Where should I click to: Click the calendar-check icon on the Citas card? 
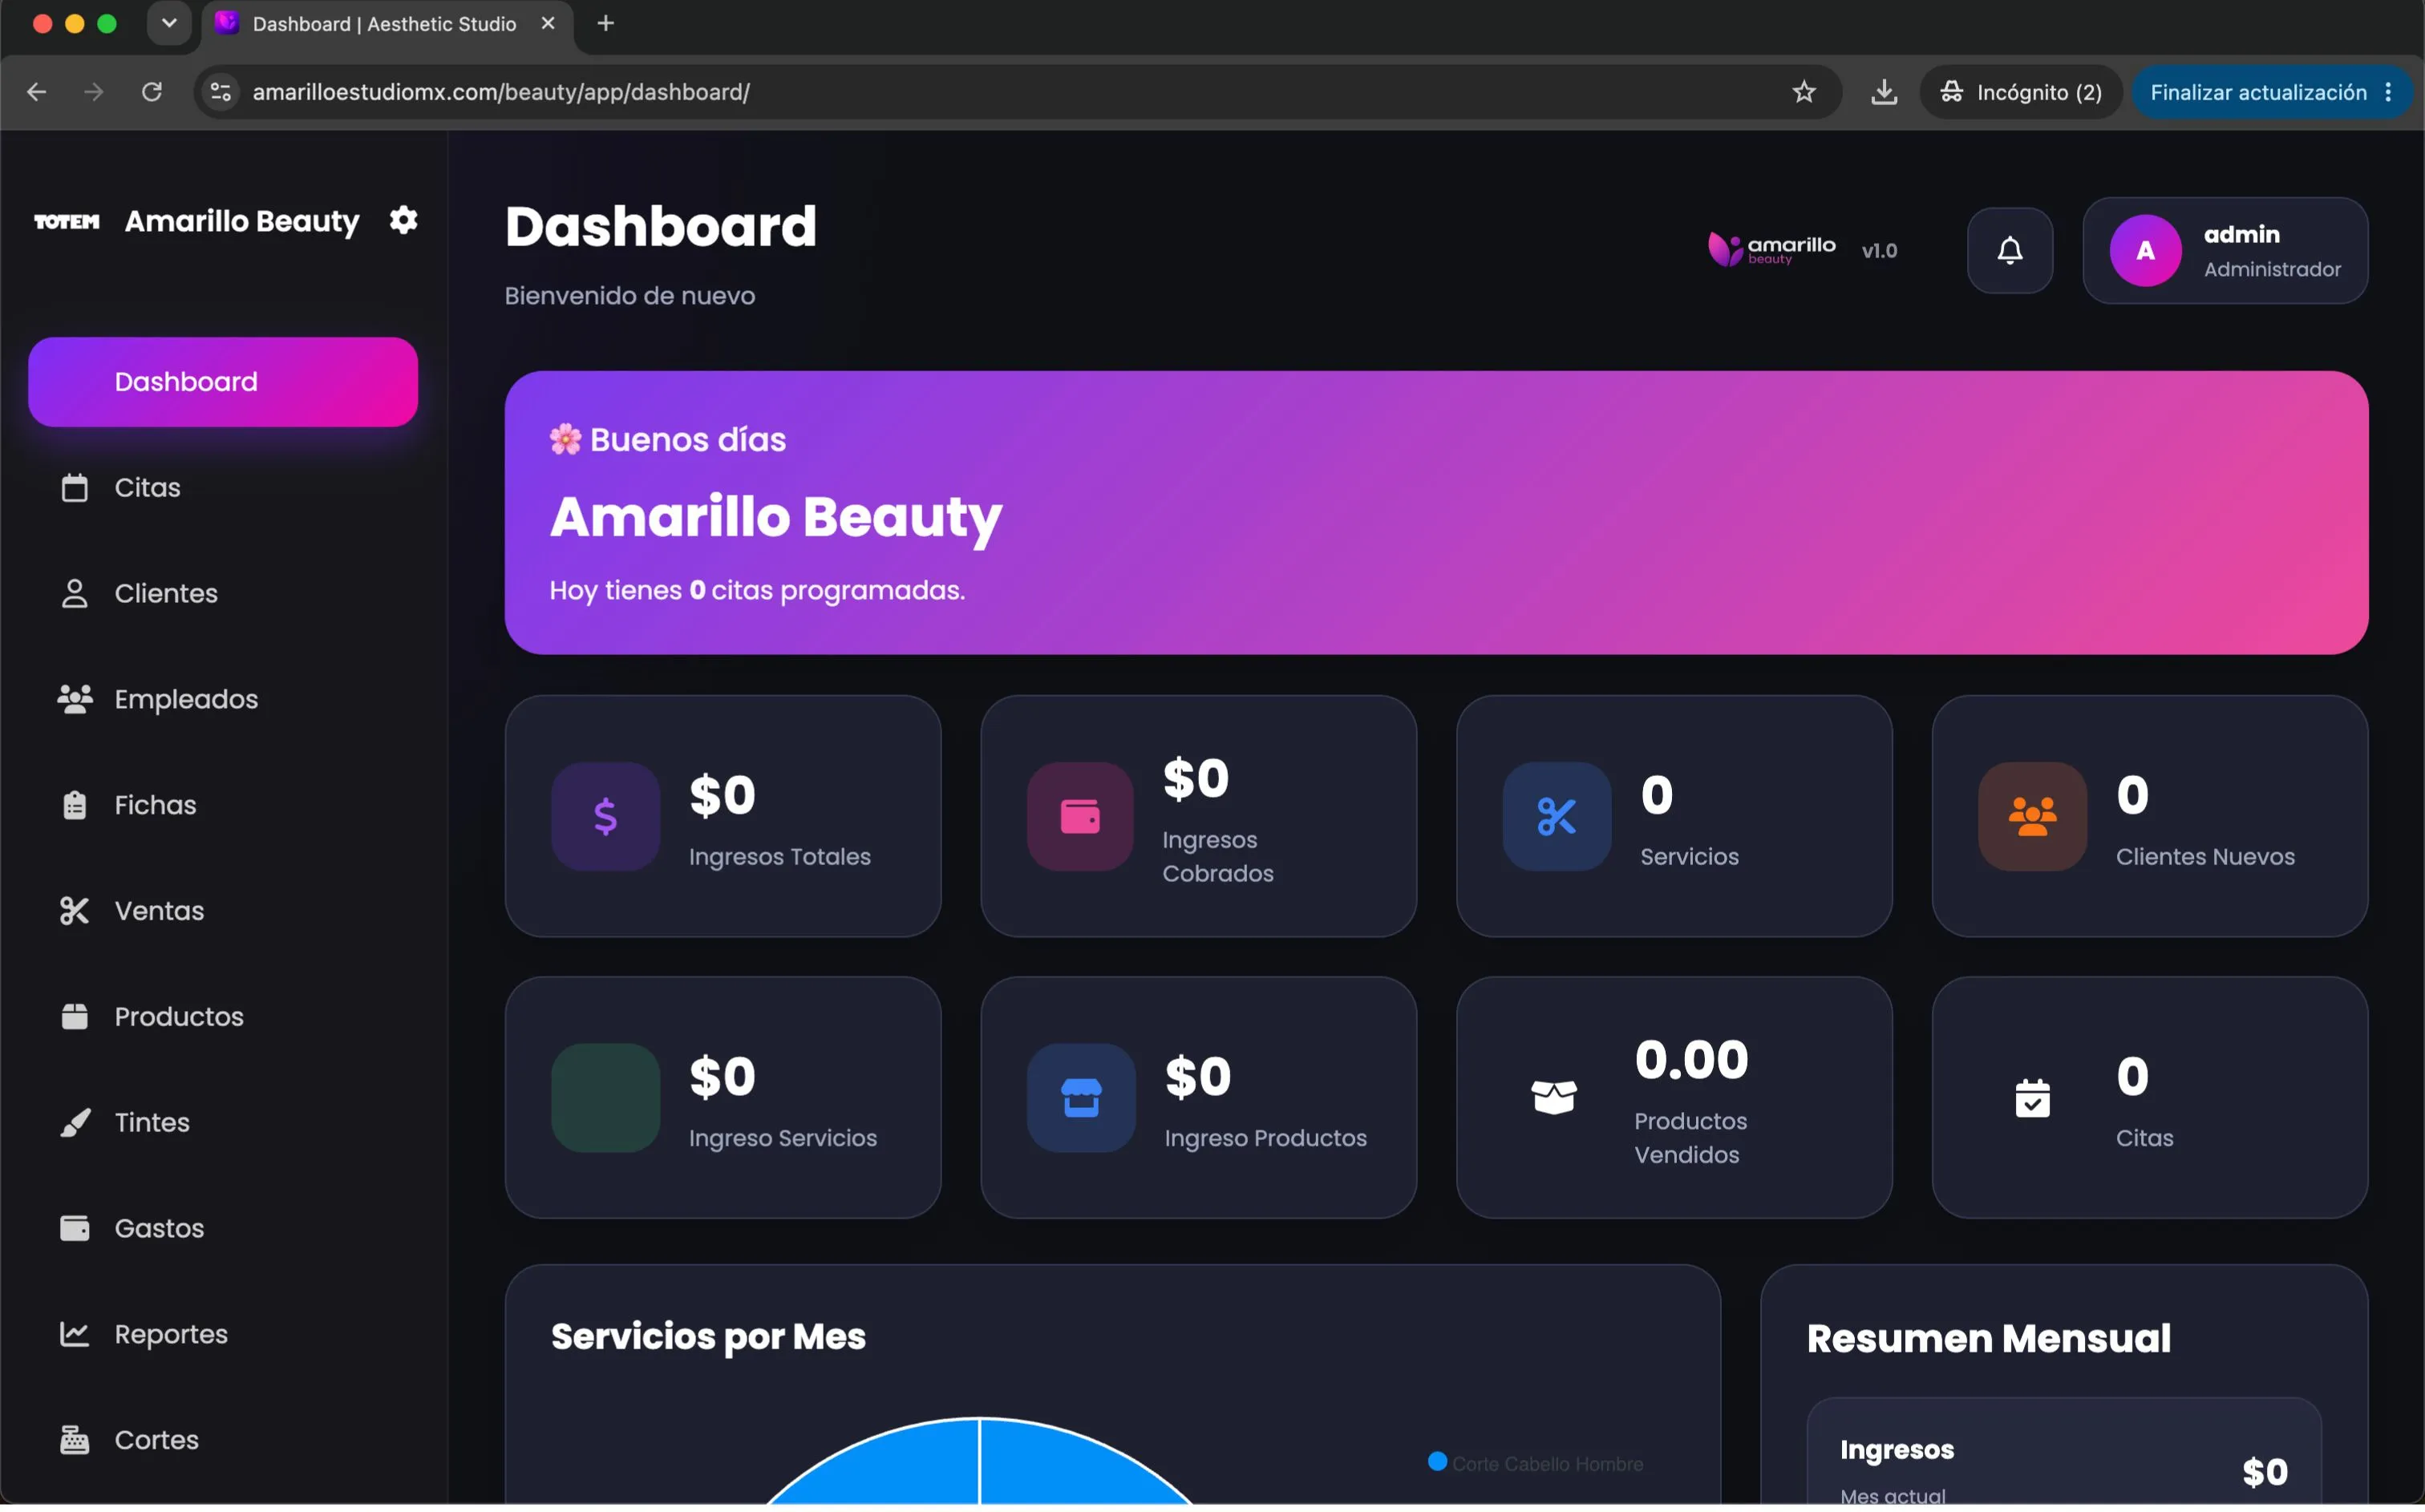tap(2032, 1098)
